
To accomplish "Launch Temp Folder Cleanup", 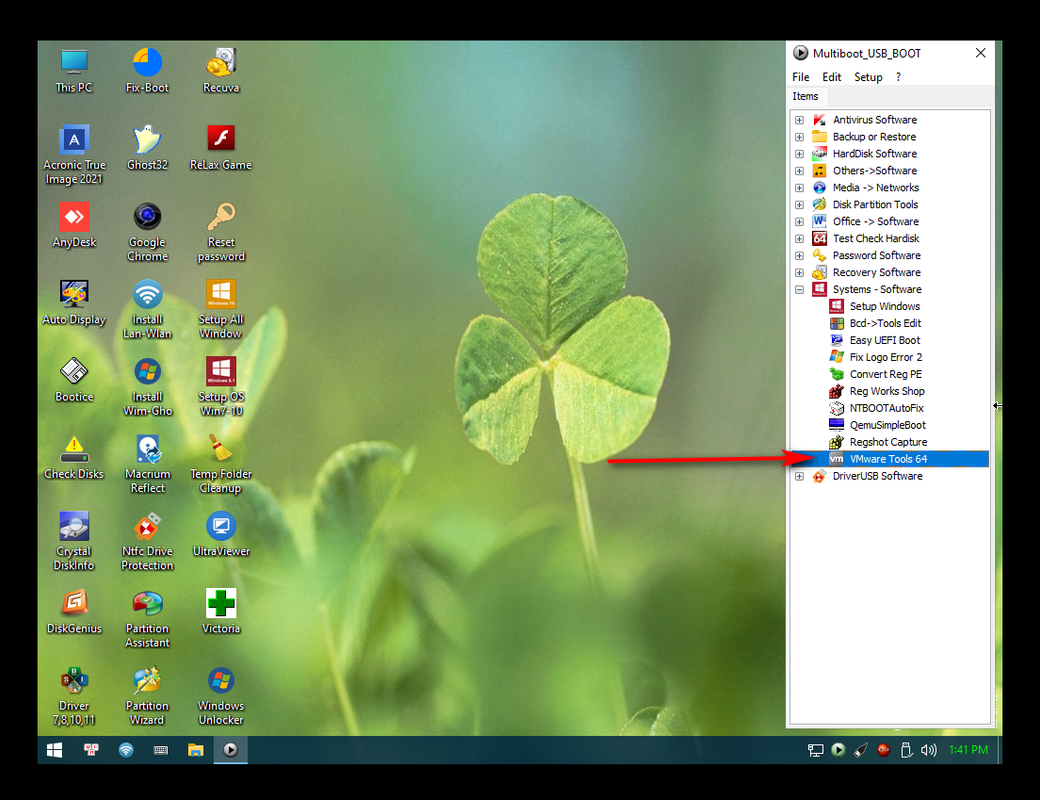I will [x=221, y=464].
